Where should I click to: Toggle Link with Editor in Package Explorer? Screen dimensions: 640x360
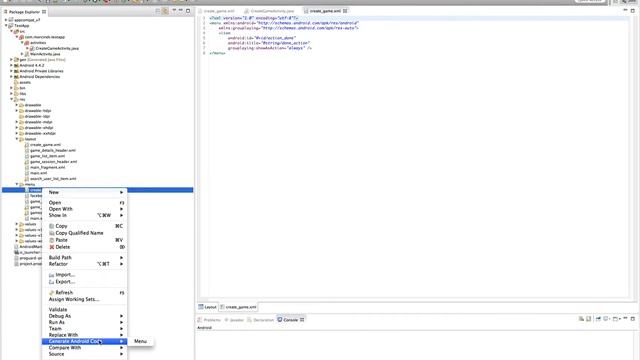[x=165, y=11]
